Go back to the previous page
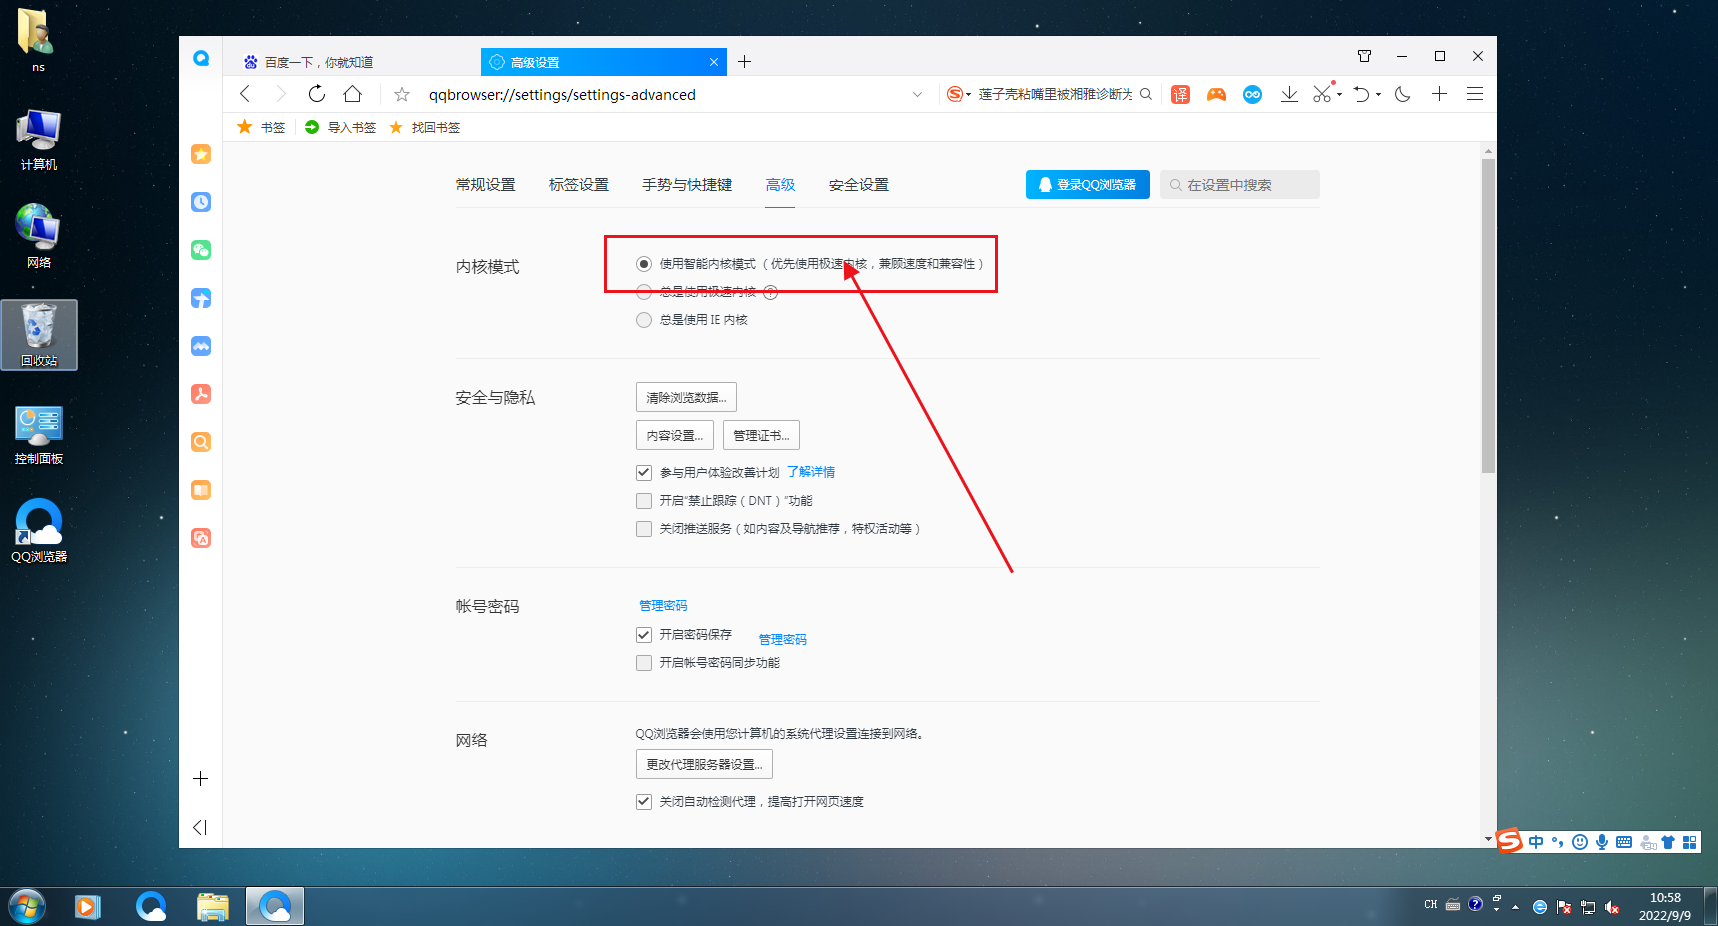Image resolution: width=1718 pixels, height=926 pixels. point(245,94)
